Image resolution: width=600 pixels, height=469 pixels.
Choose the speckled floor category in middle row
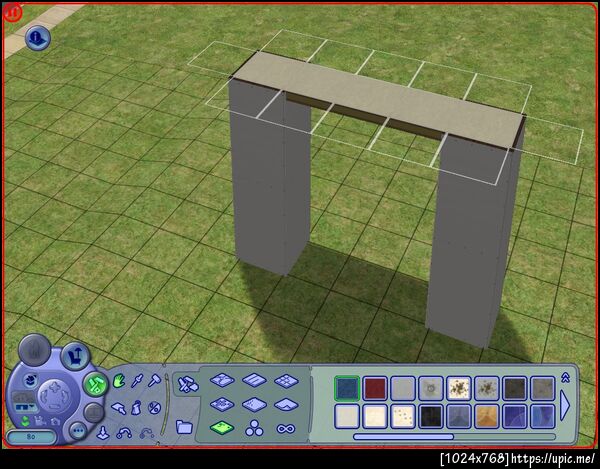pyautogui.click(x=254, y=404)
